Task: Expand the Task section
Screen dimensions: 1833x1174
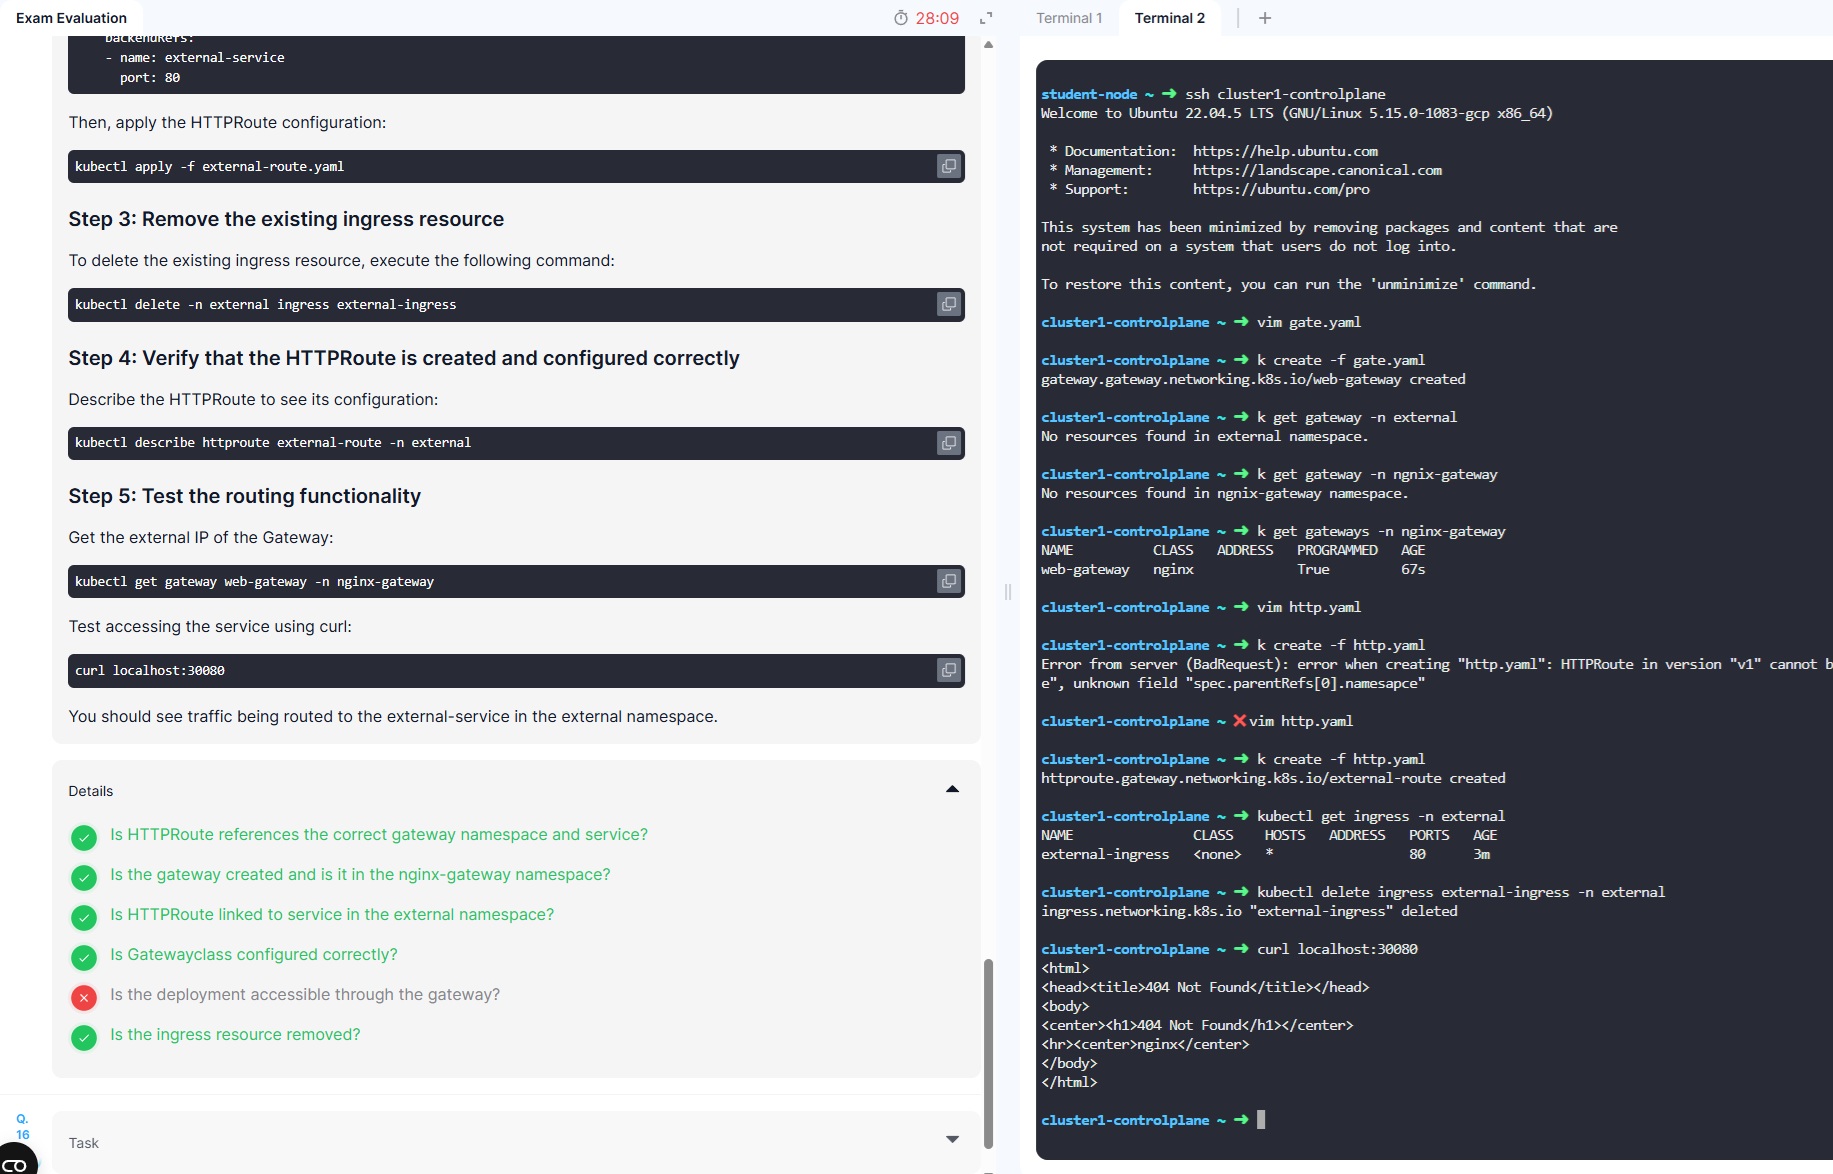Action: coord(952,1140)
